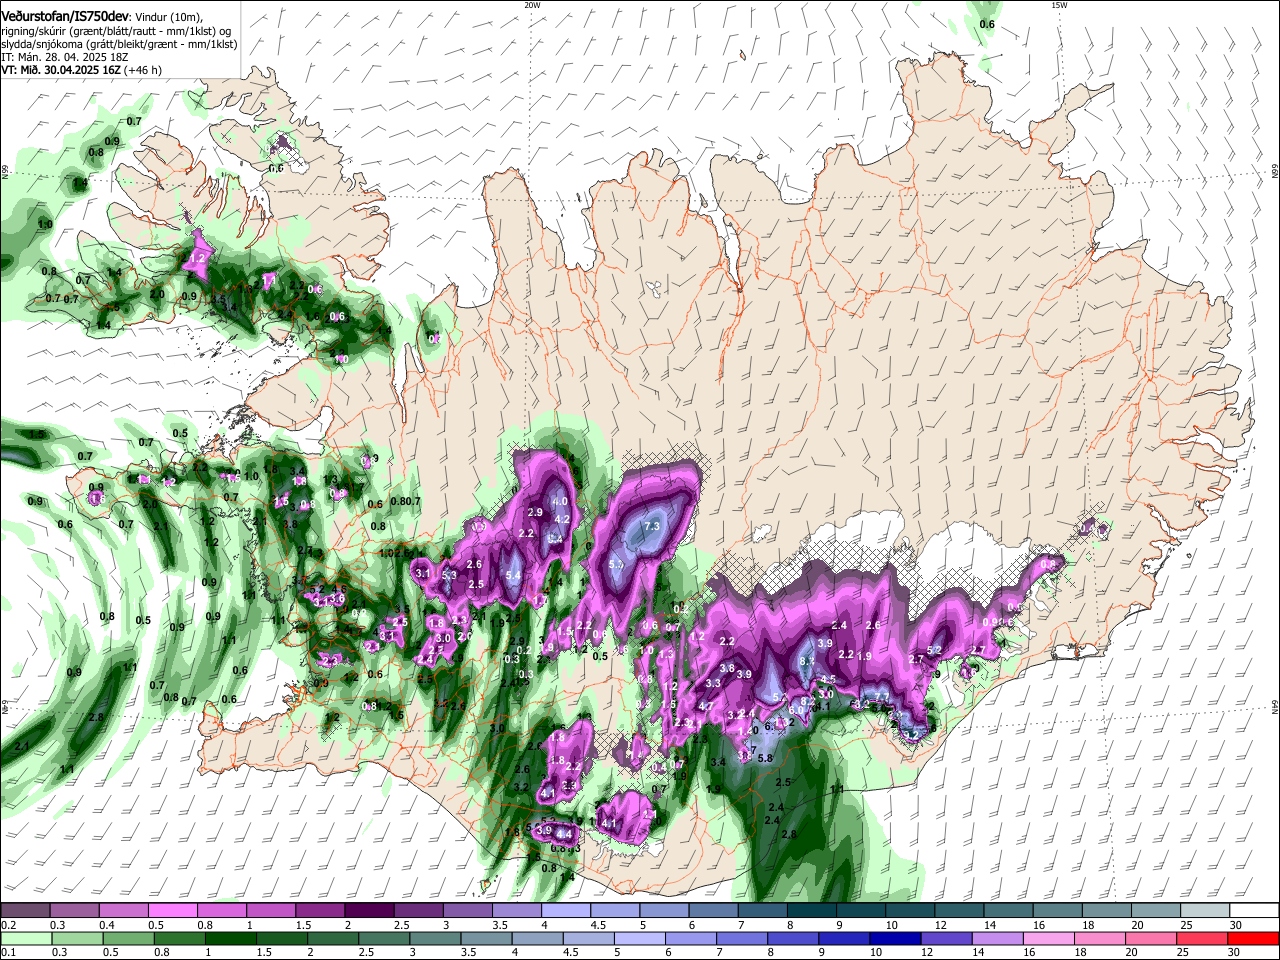This screenshot has height=960, width=1280.
Task: Select upper snow-scale swatch labelled 5
Action: click(x=665, y=910)
